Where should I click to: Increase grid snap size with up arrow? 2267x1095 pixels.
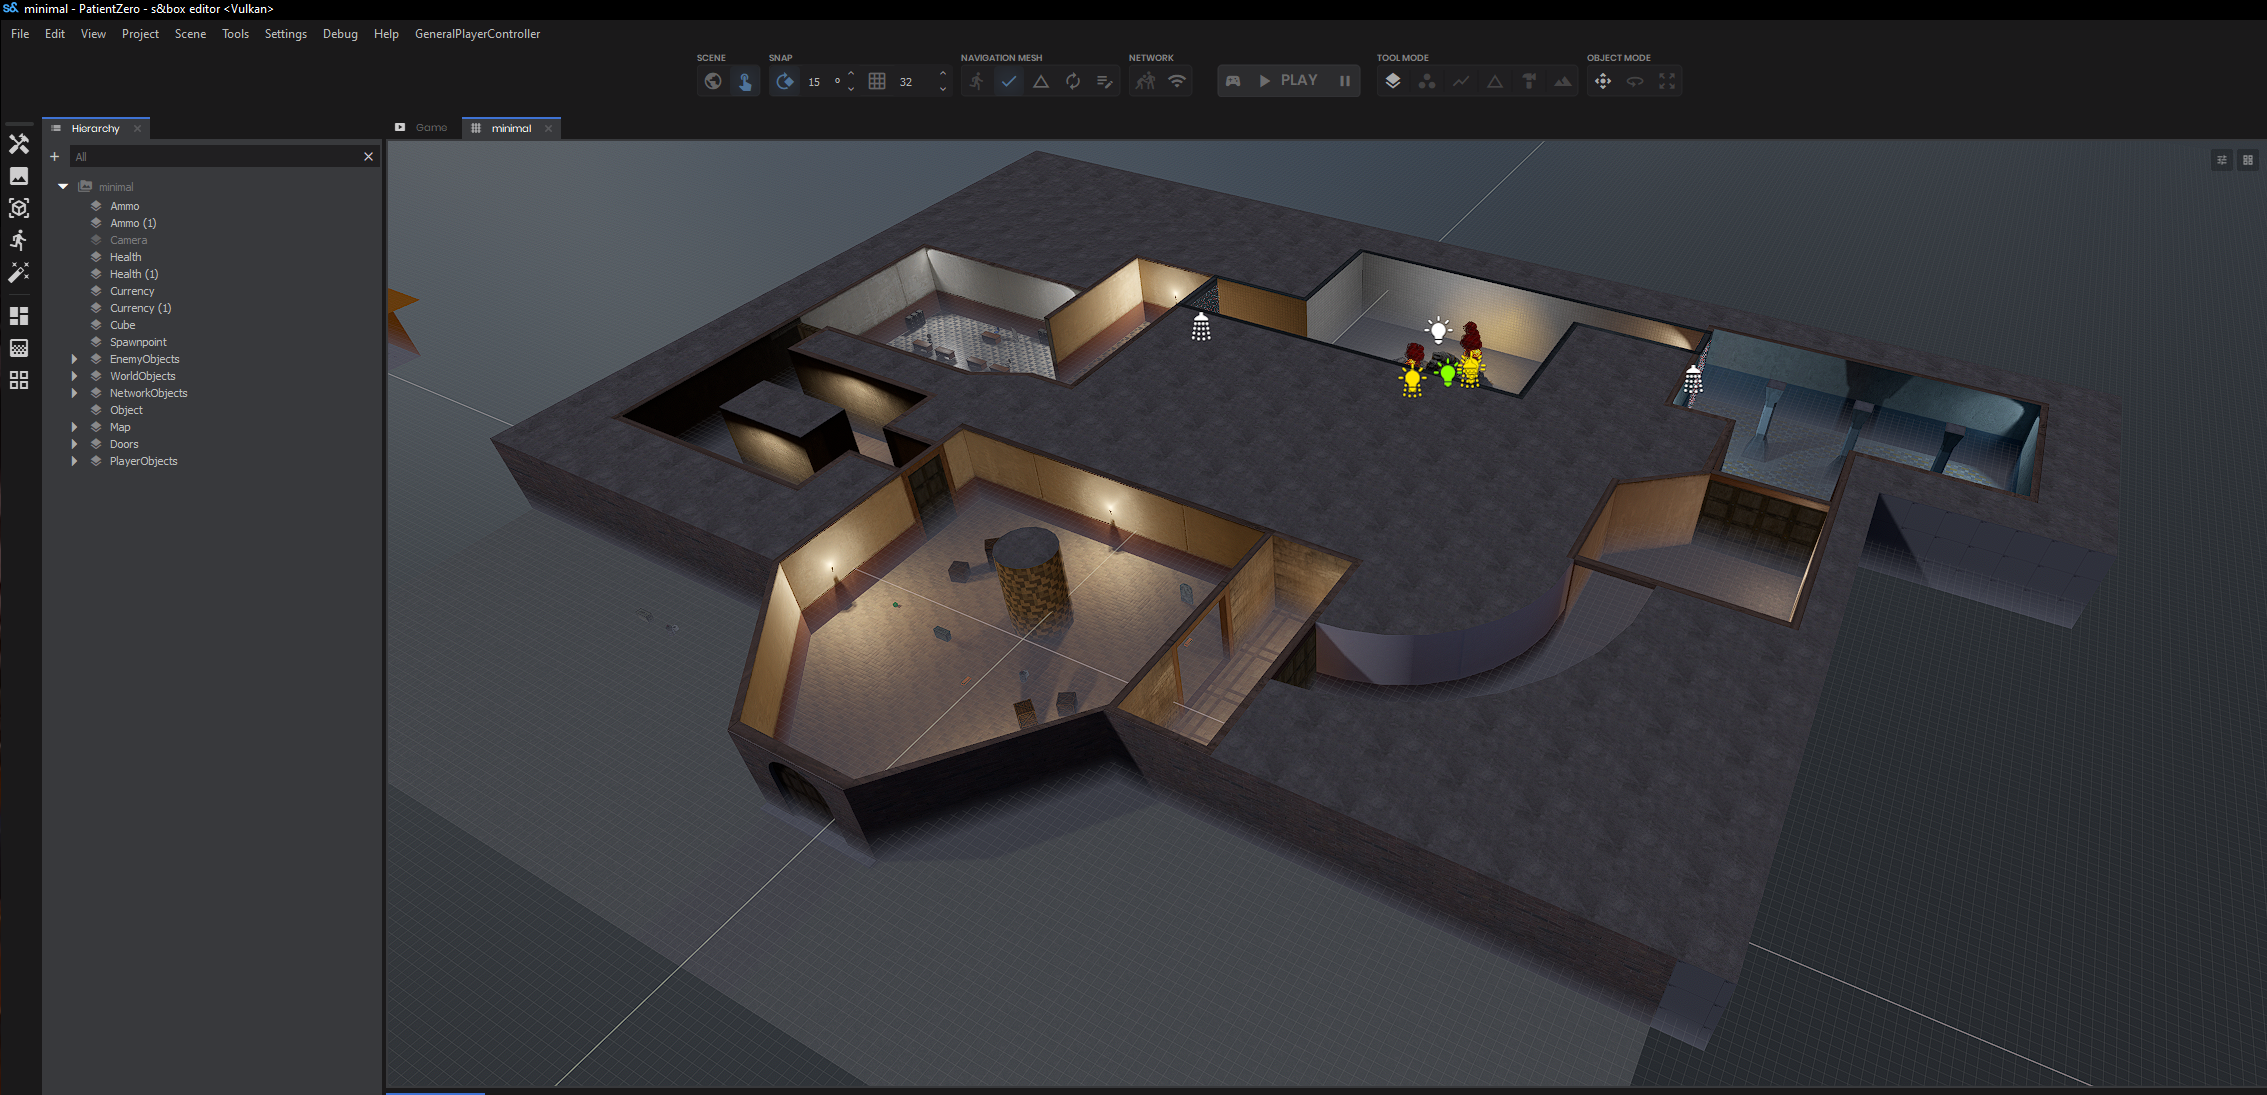[x=943, y=73]
